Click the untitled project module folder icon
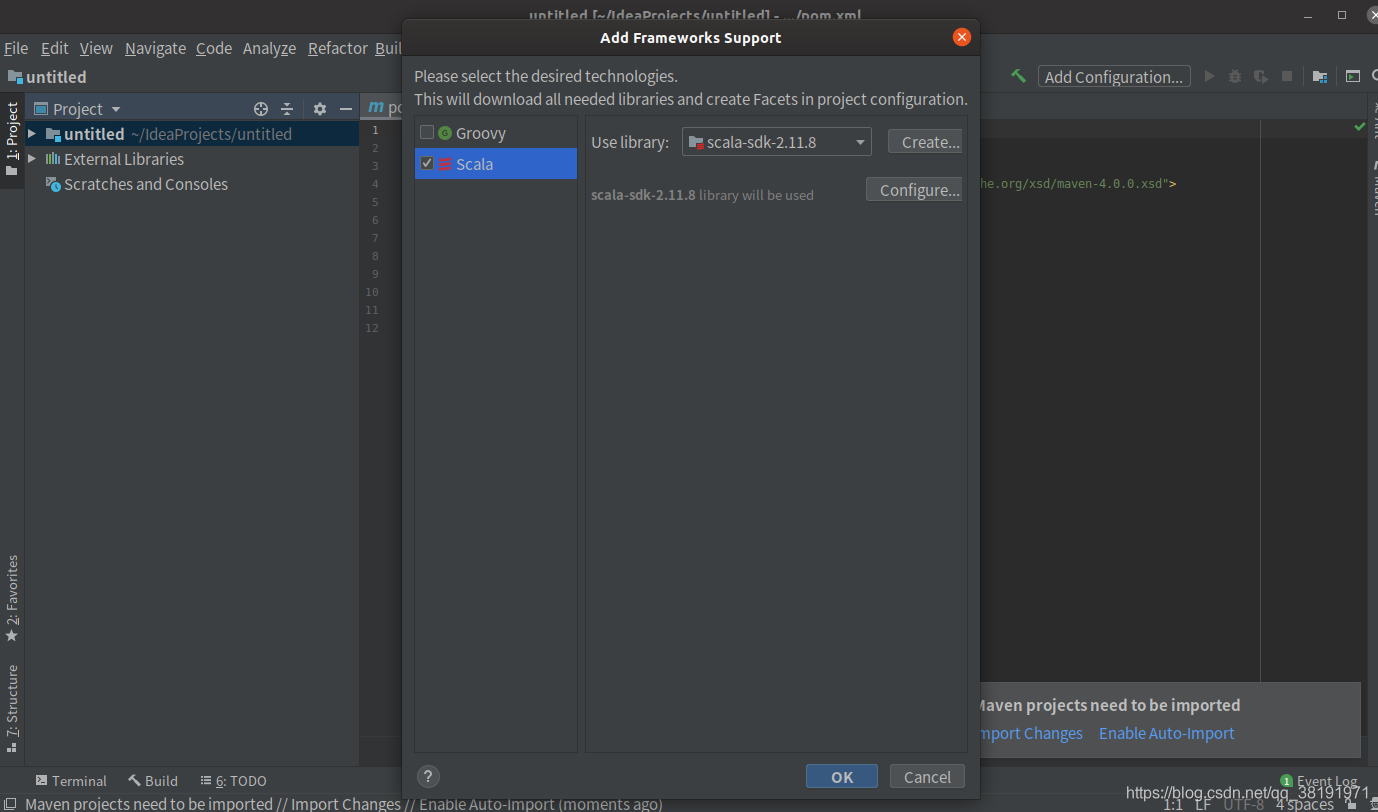The image size is (1378, 812). pyautogui.click(x=52, y=134)
